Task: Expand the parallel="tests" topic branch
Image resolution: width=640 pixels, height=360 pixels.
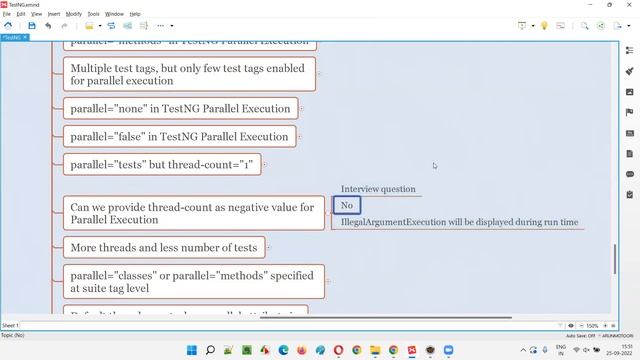Action: (265, 164)
